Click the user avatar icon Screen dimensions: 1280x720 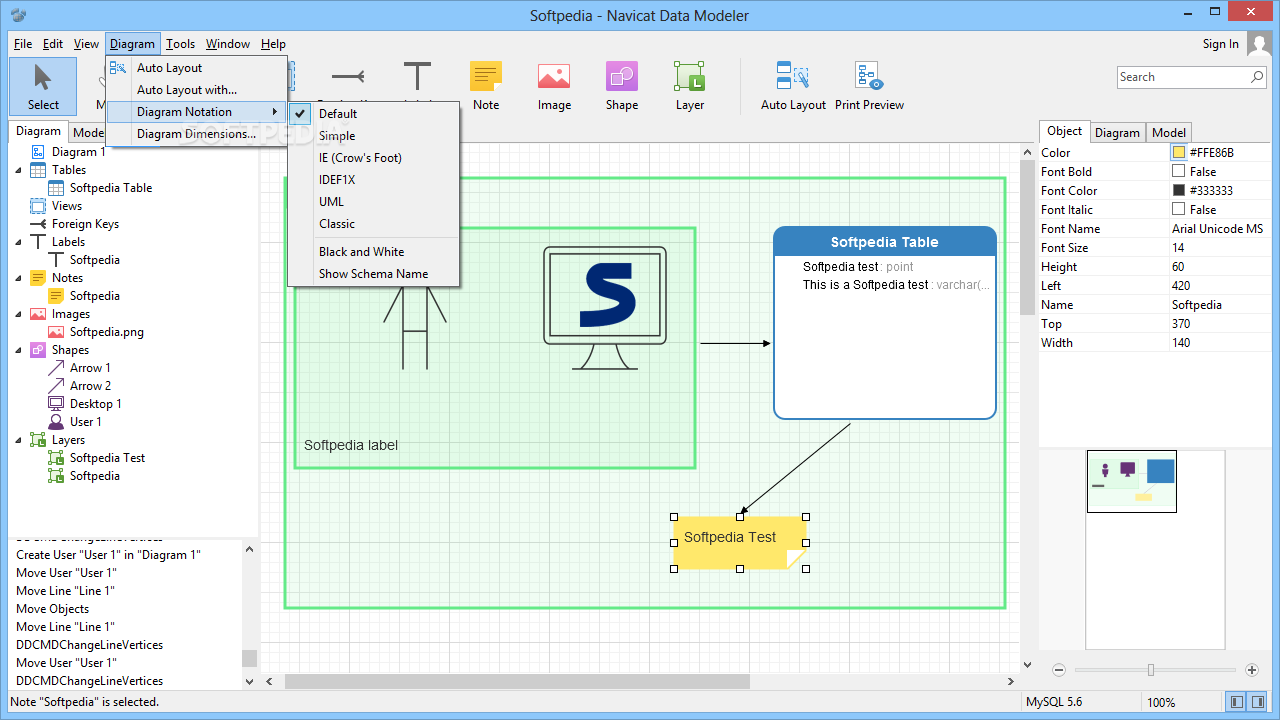1257,44
